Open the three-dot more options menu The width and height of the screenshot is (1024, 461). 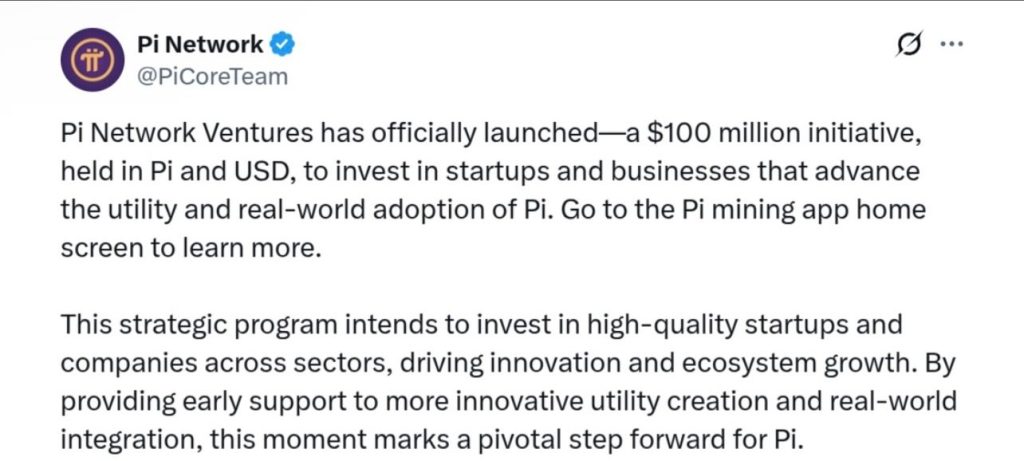point(952,45)
